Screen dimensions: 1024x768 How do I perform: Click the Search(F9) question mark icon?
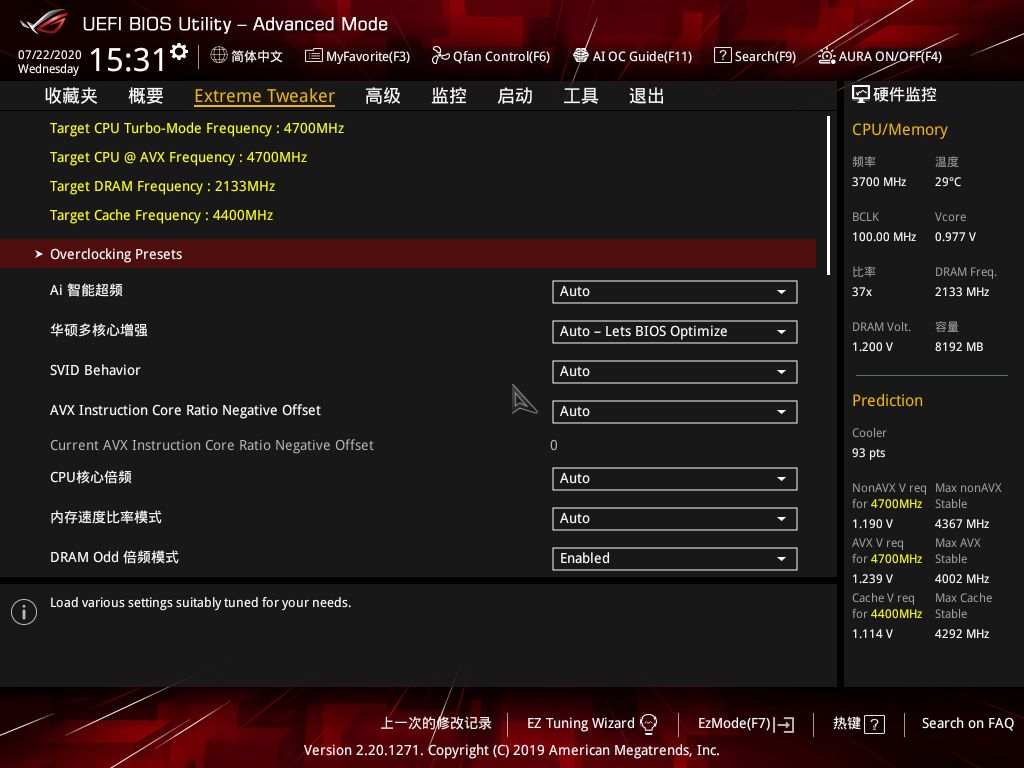722,56
